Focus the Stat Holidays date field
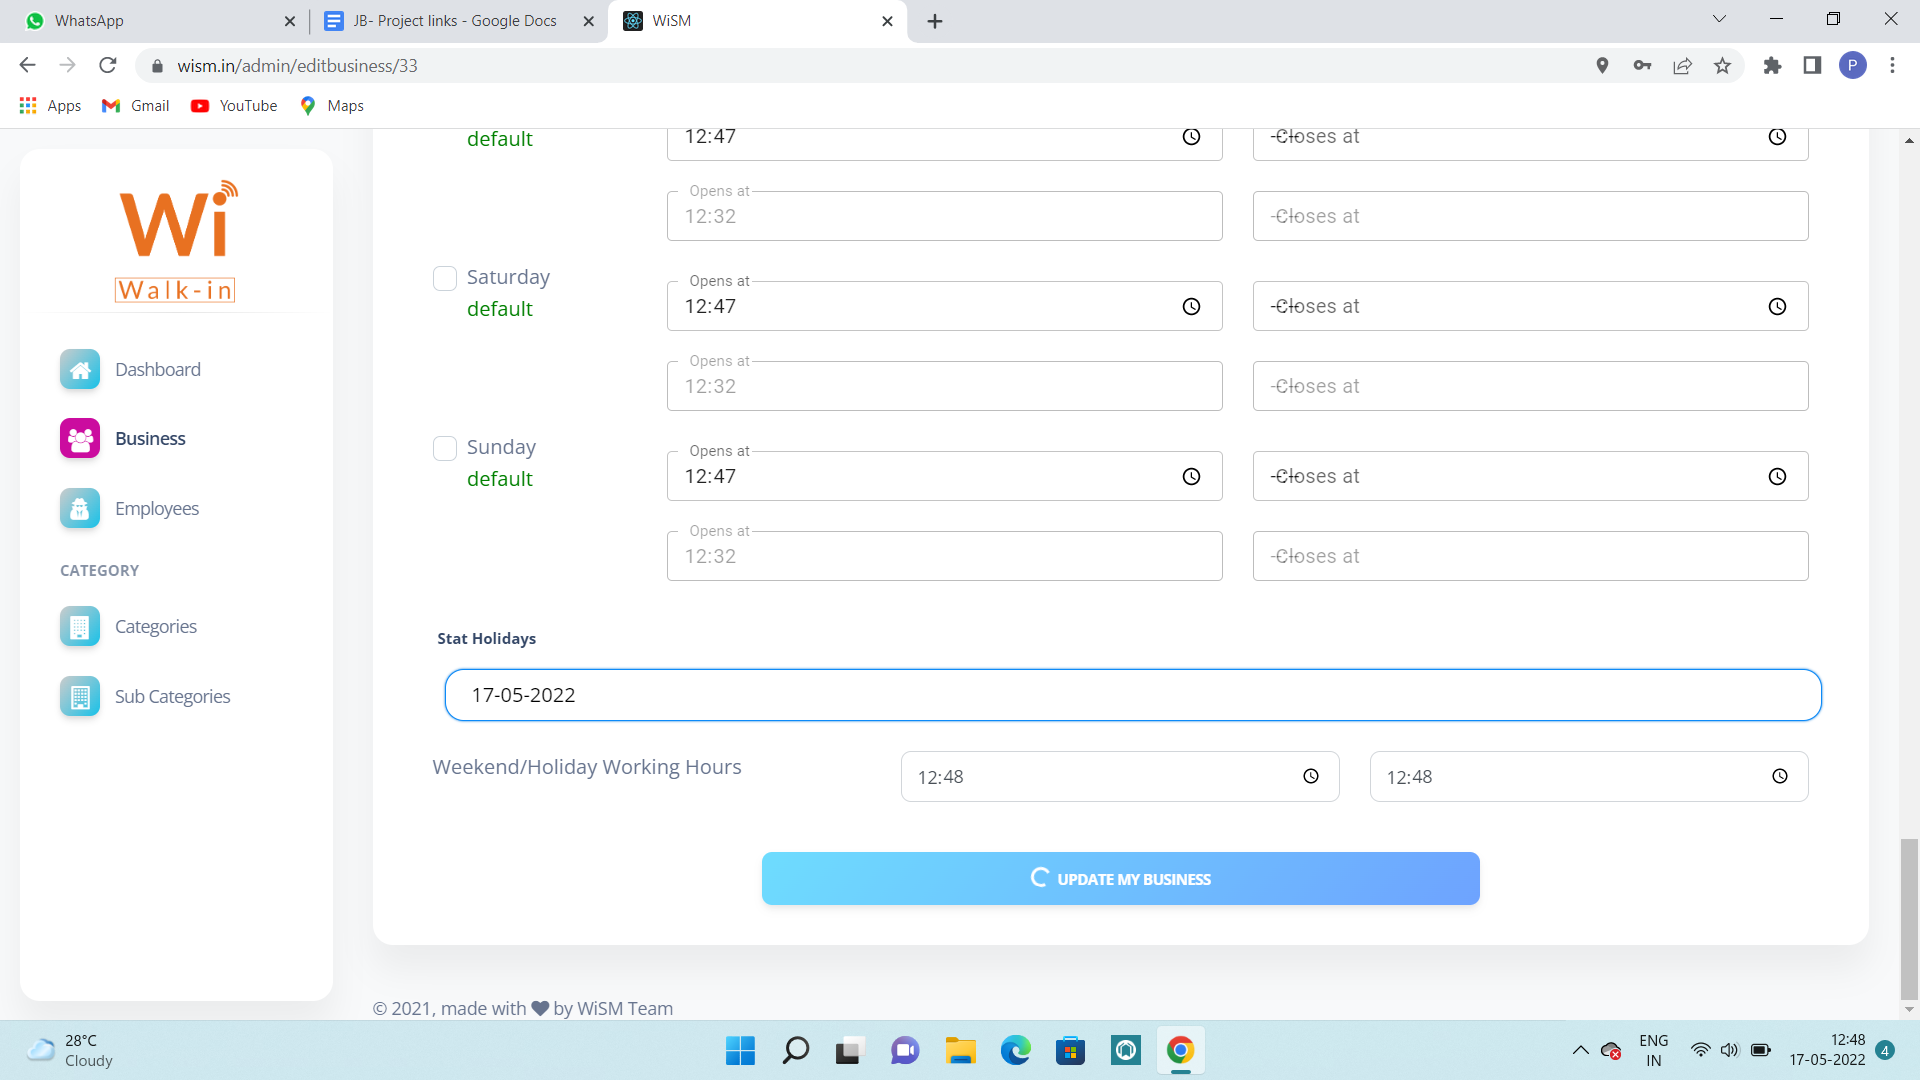This screenshot has width=1920, height=1080. coord(1132,695)
